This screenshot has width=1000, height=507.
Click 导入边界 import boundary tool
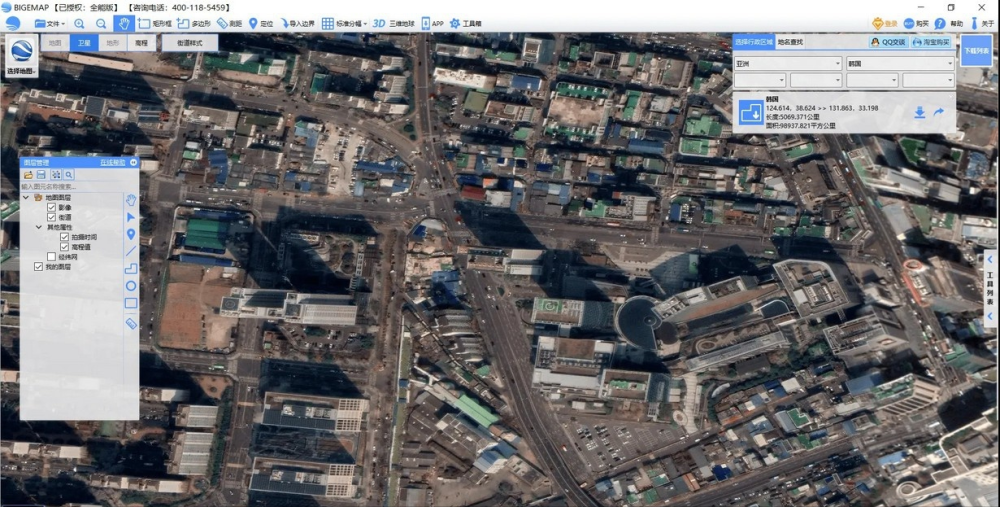(x=297, y=24)
